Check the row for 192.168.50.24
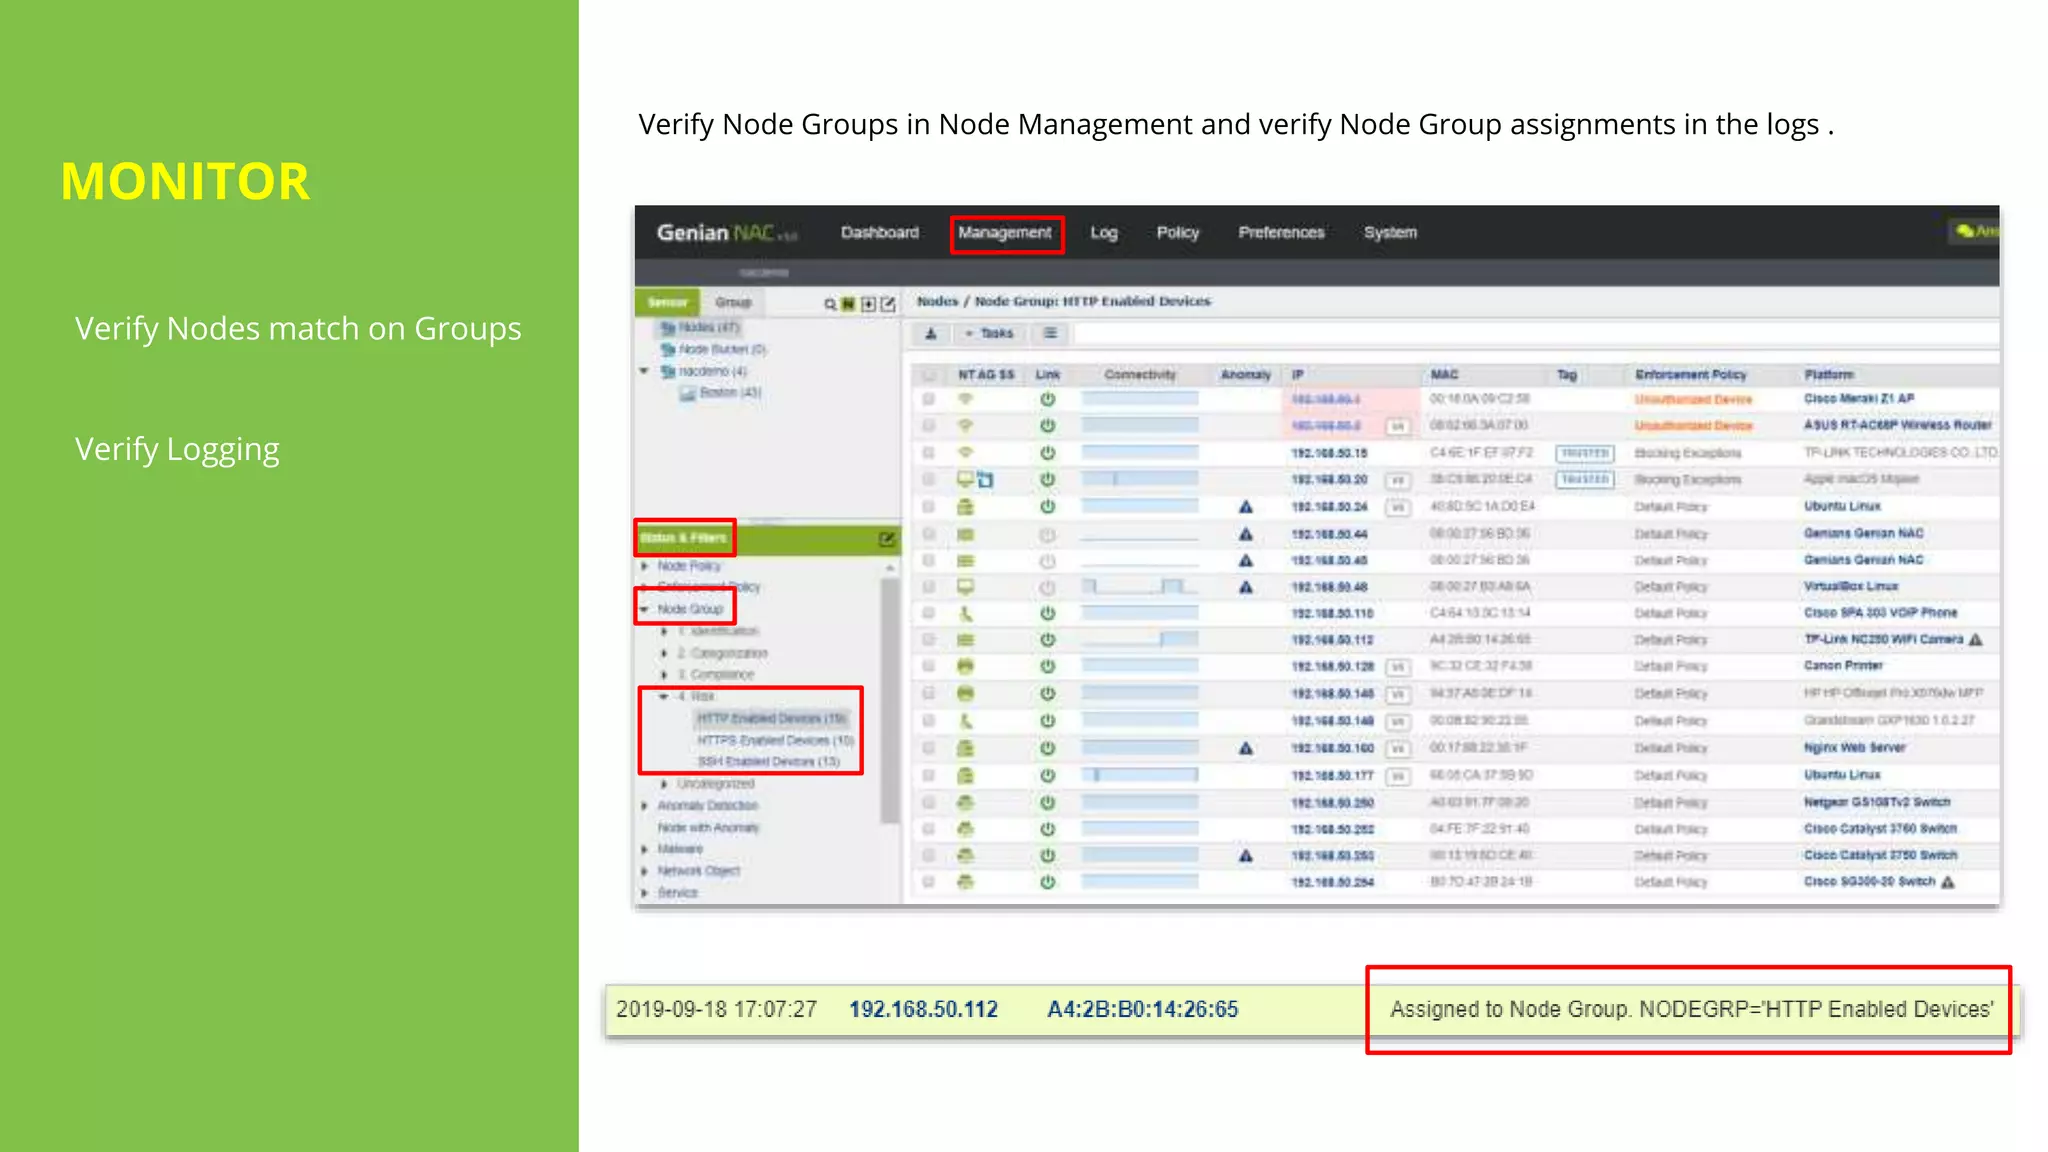This screenshot has height=1152, width=2048. coord(929,507)
